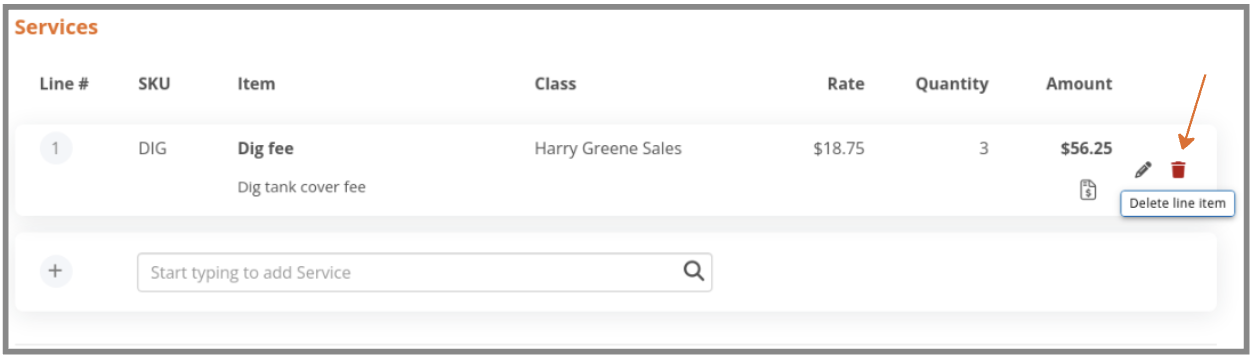Image resolution: width=1254 pixels, height=360 pixels.
Task: Delete the Dig fee line item
Action: (x=1178, y=170)
